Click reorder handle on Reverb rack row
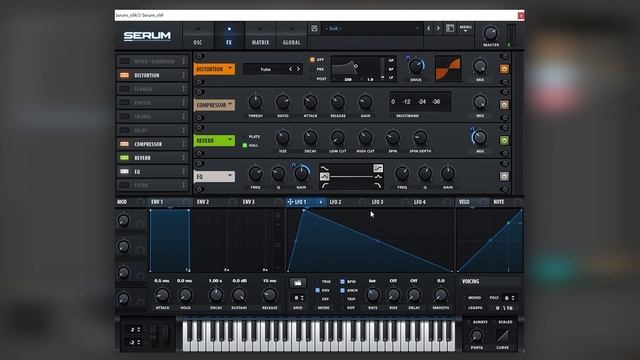Screen dimensions: 640x360 183,158
